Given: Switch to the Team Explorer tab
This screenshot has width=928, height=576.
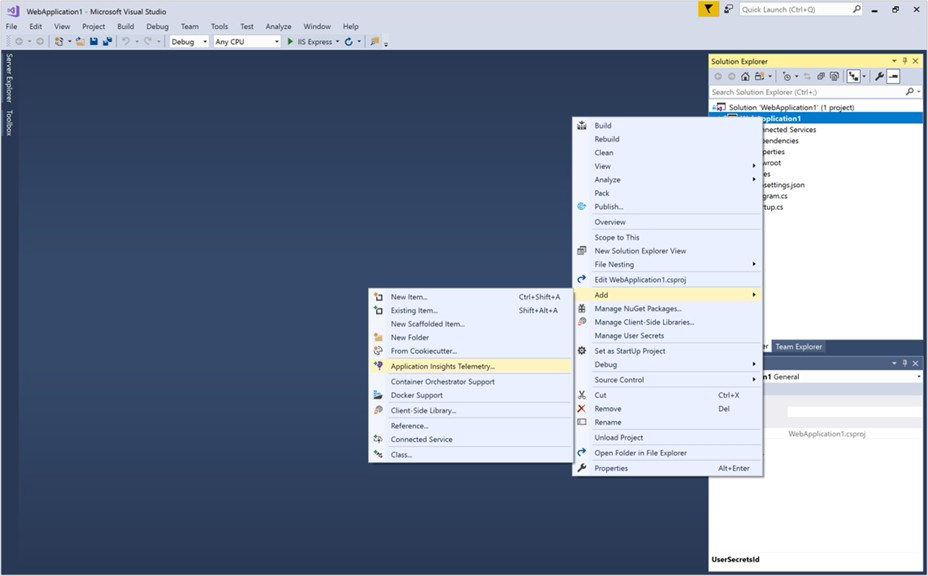Looking at the screenshot, I should point(798,347).
